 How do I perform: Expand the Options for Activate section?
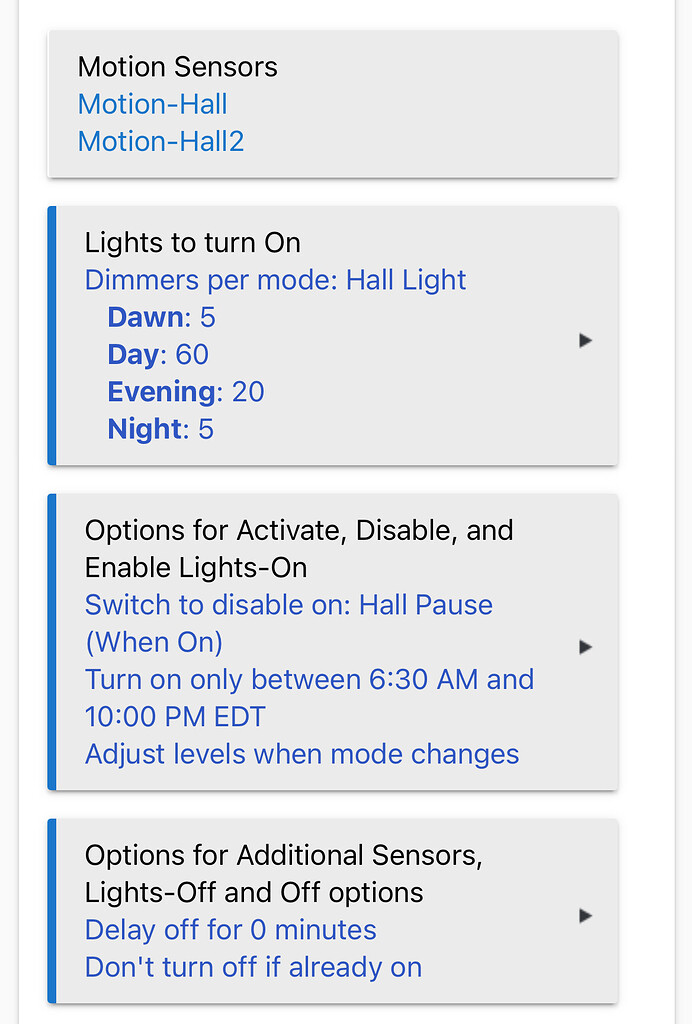(x=585, y=647)
